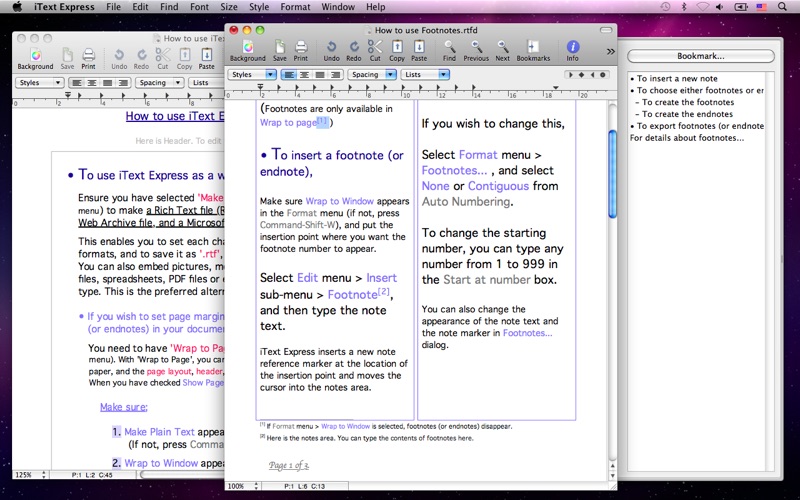Click Bluetooth icon in menu bar
This screenshot has height=500, width=800.
point(684,7)
